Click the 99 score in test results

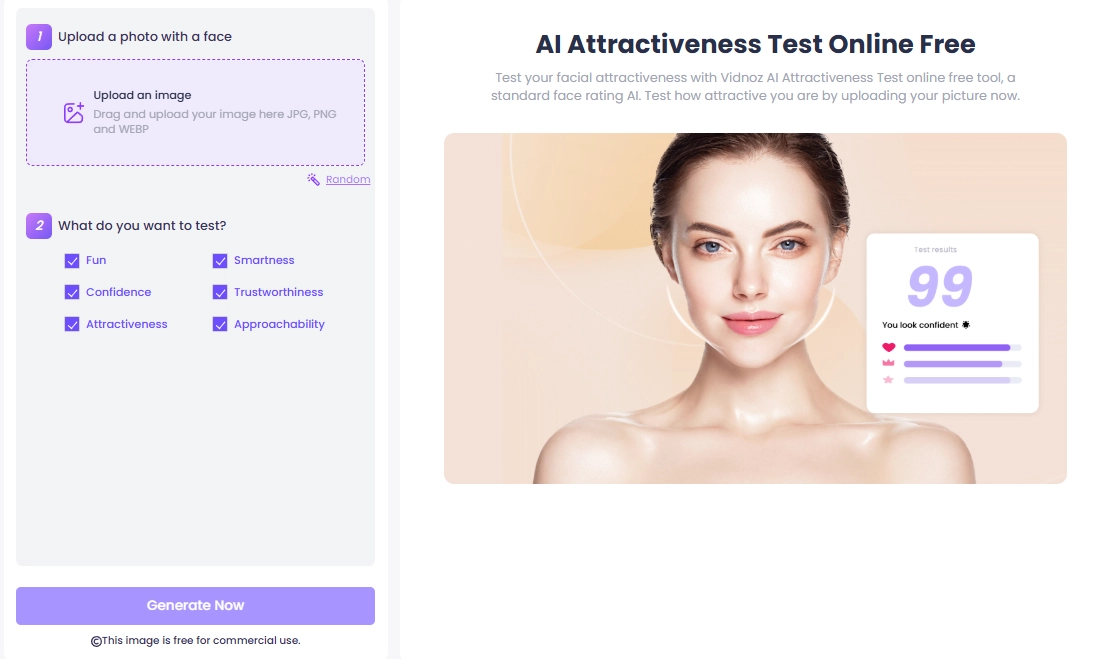pyautogui.click(x=940, y=287)
